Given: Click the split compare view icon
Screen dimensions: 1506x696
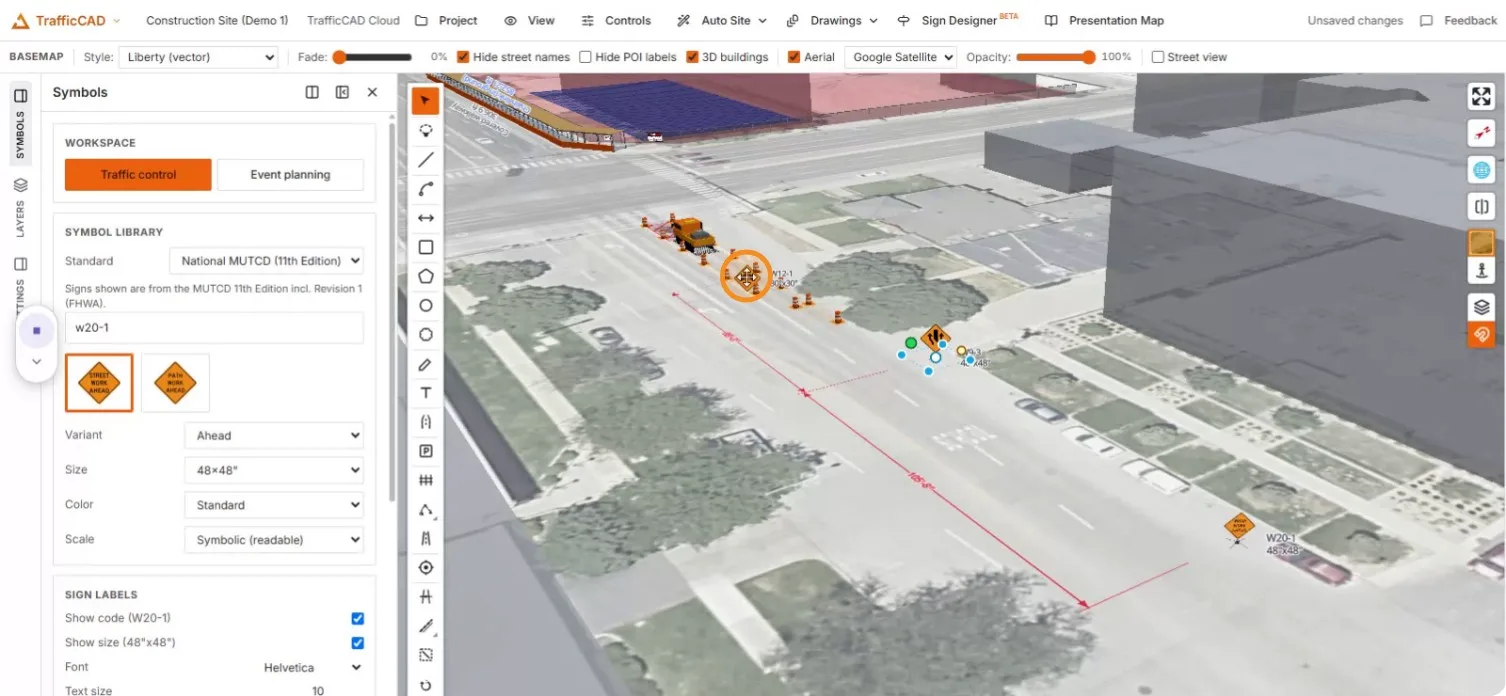Looking at the screenshot, I should (x=1481, y=207).
